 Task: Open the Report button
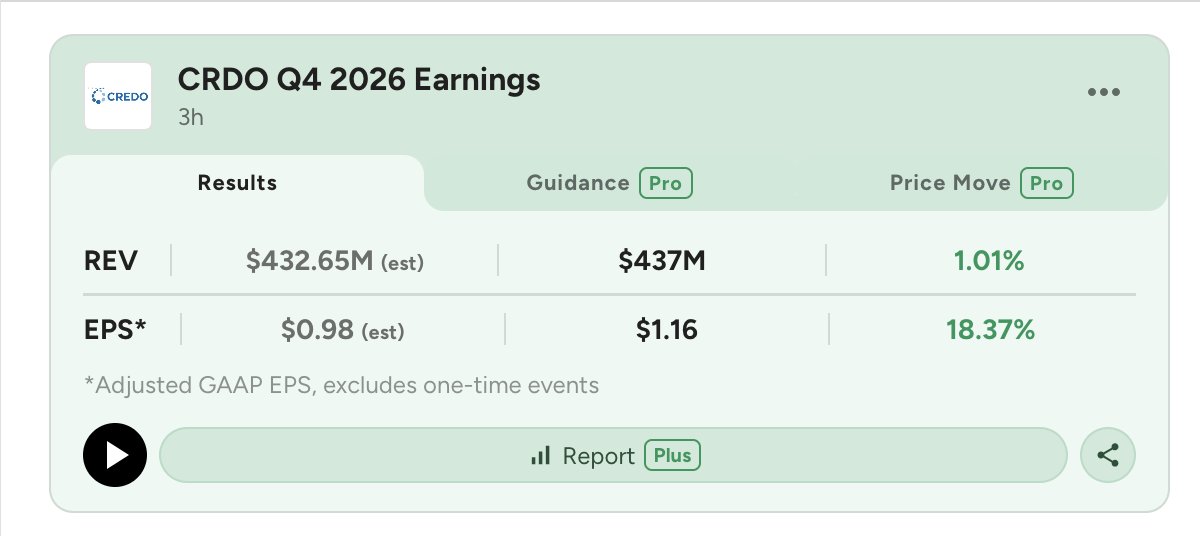click(614, 456)
